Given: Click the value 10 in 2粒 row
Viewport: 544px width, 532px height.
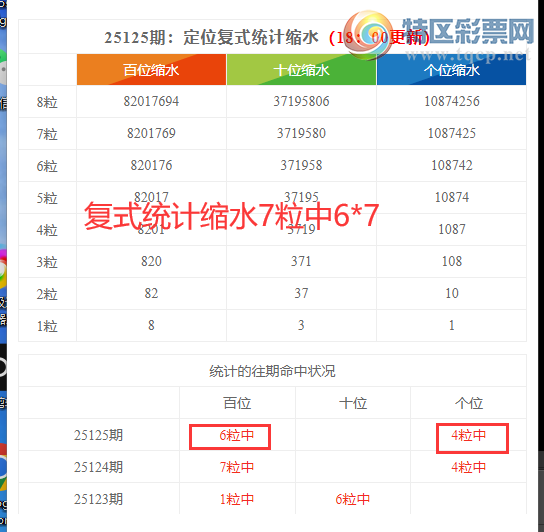Looking at the screenshot, I should tap(452, 293).
